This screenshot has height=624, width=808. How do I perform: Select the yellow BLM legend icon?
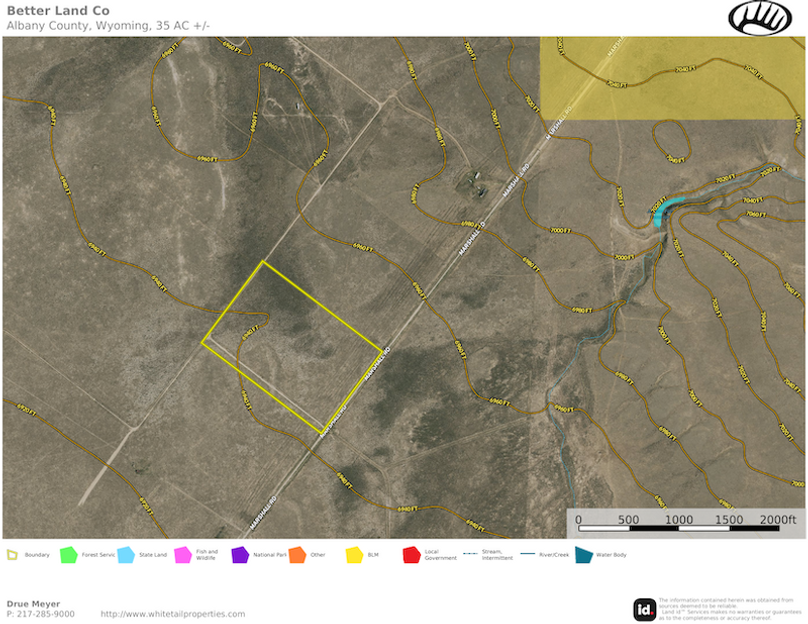(x=354, y=555)
